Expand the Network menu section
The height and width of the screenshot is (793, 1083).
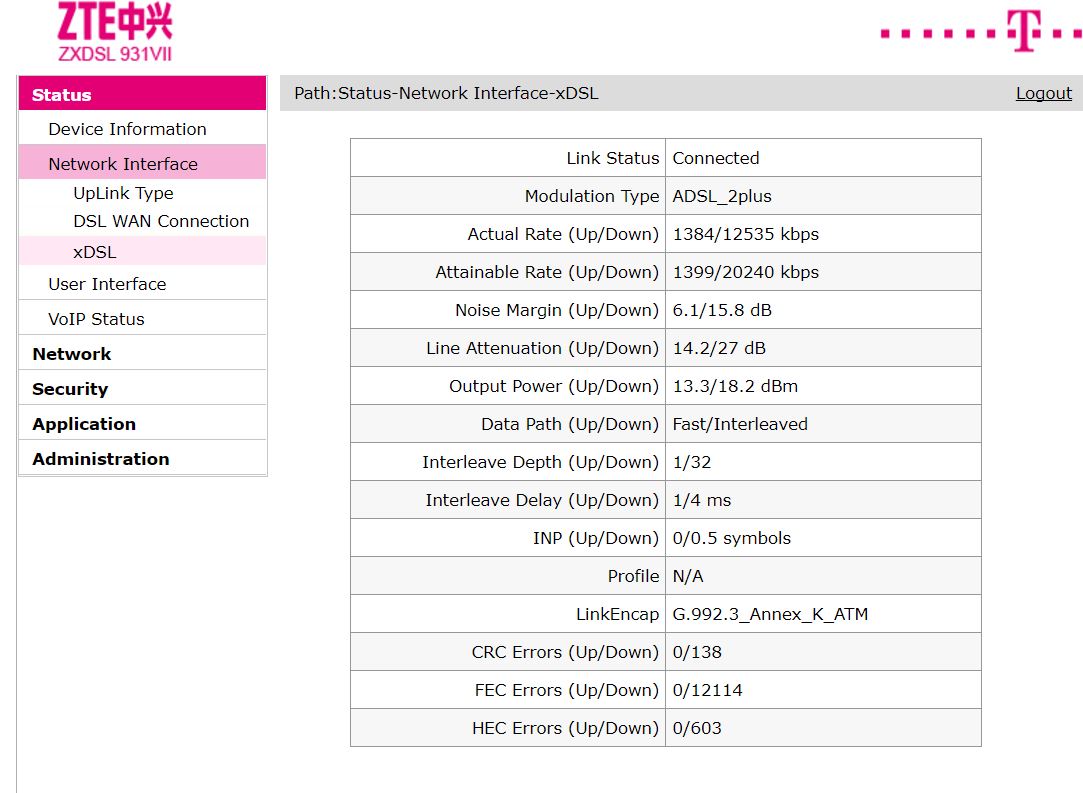[72, 354]
